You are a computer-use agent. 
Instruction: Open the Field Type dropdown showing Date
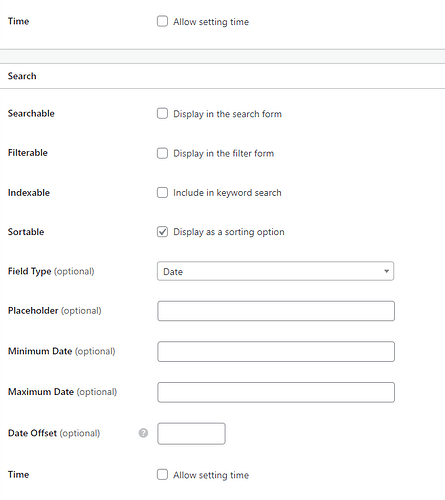tap(275, 271)
